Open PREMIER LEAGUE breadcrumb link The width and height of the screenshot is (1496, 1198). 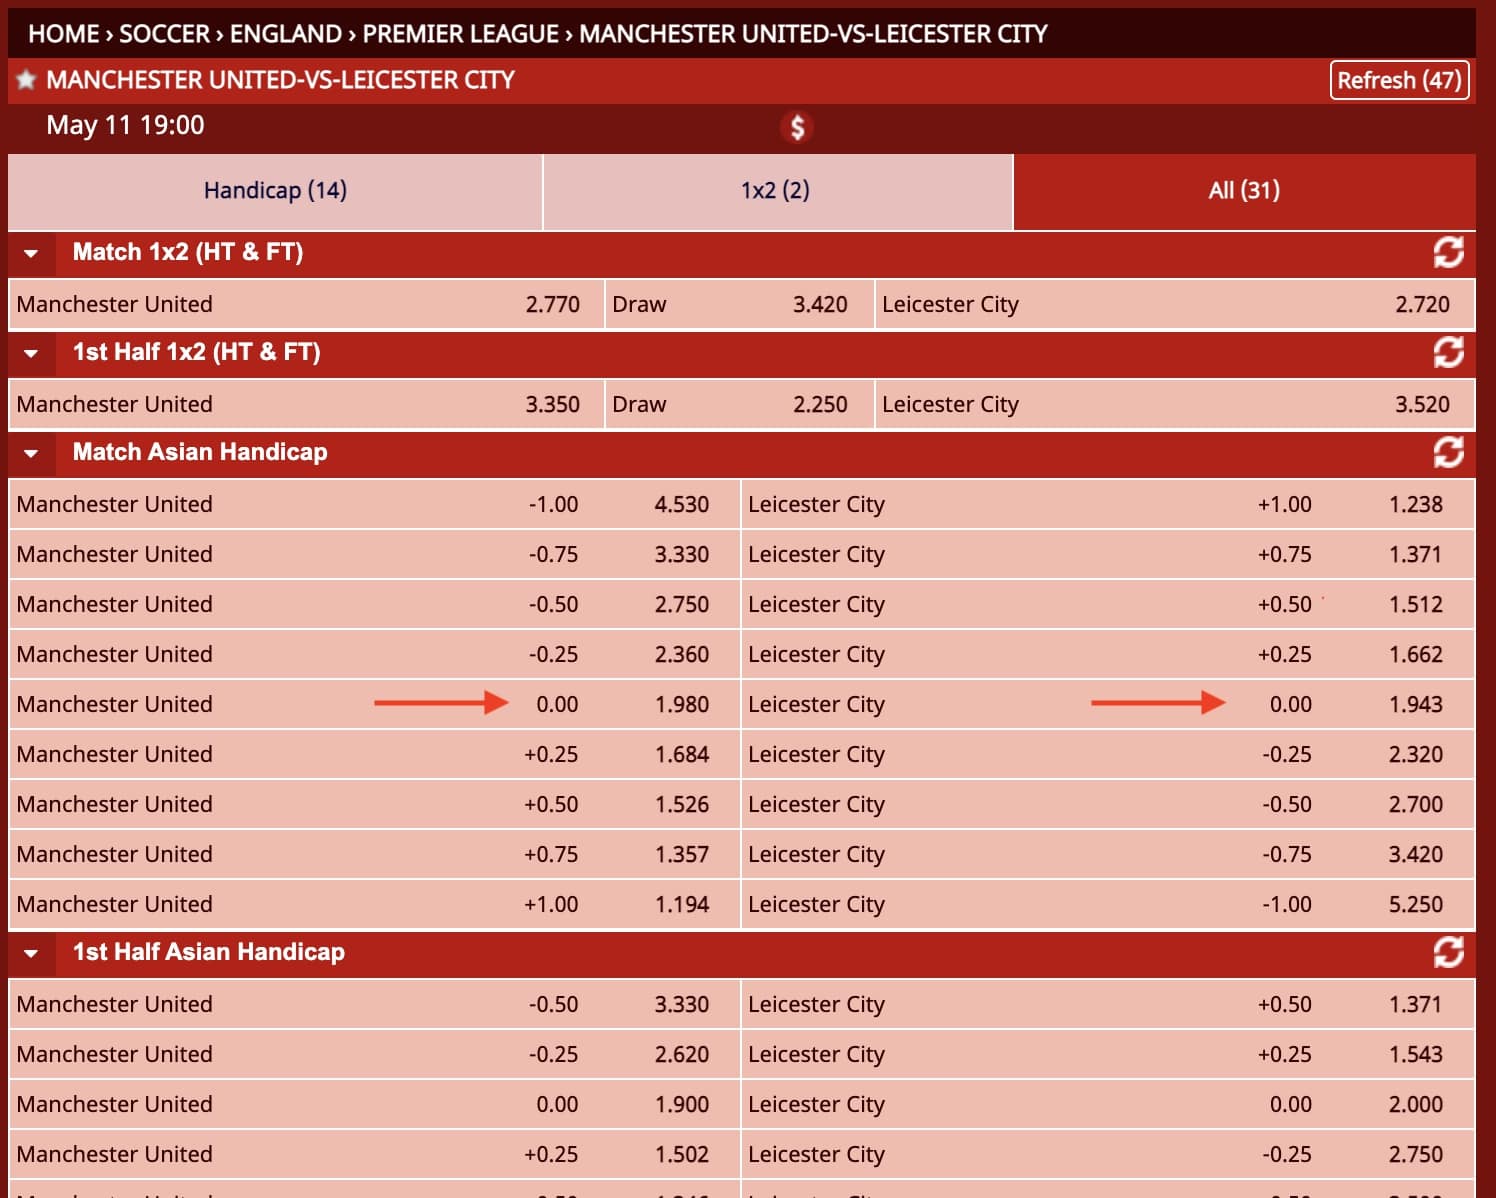coord(460,34)
